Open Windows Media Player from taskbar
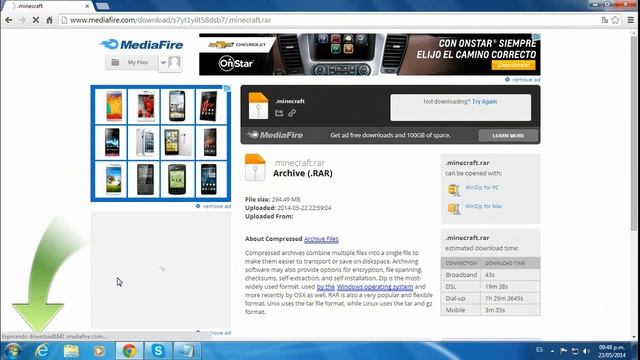The height and width of the screenshot is (360, 640). tap(99, 351)
